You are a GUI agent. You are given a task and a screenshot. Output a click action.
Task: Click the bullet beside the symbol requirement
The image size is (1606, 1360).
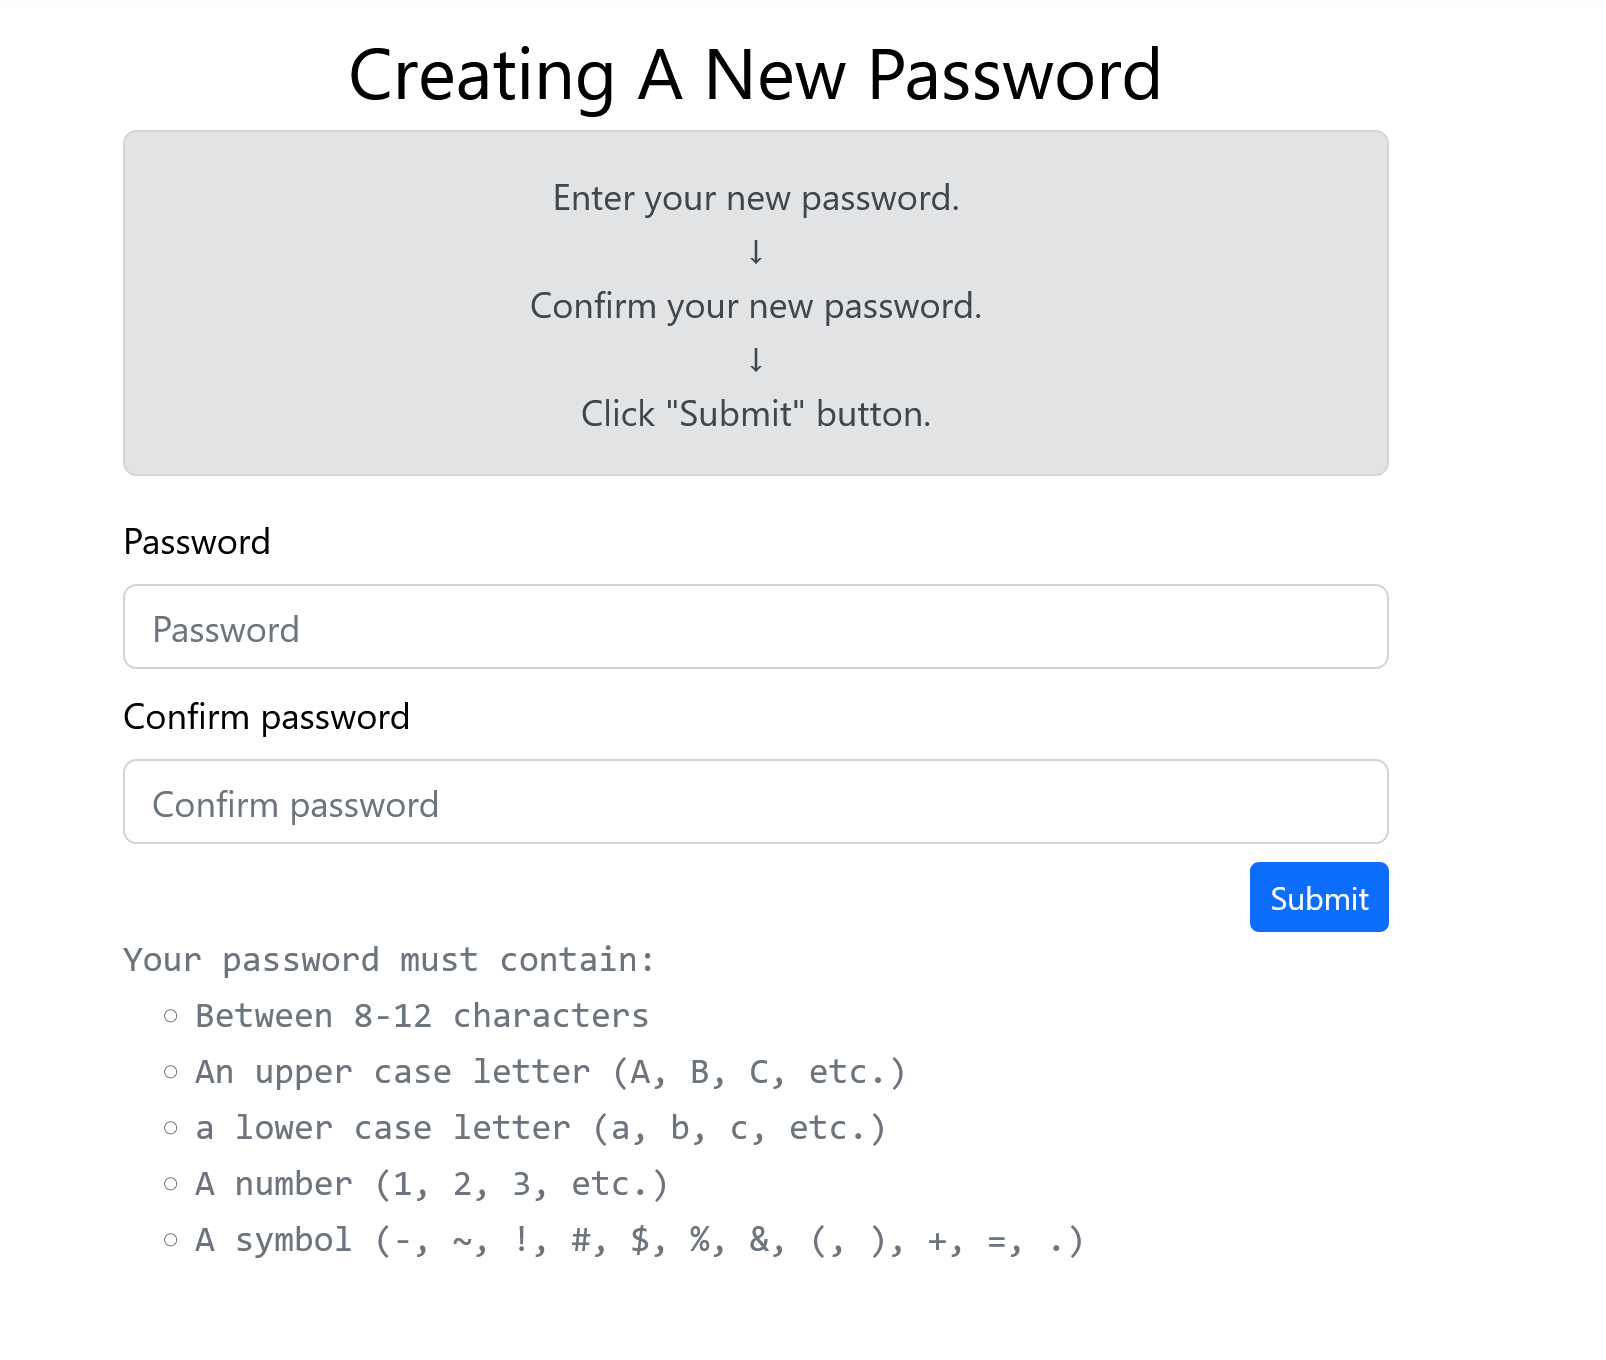(x=171, y=1240)
